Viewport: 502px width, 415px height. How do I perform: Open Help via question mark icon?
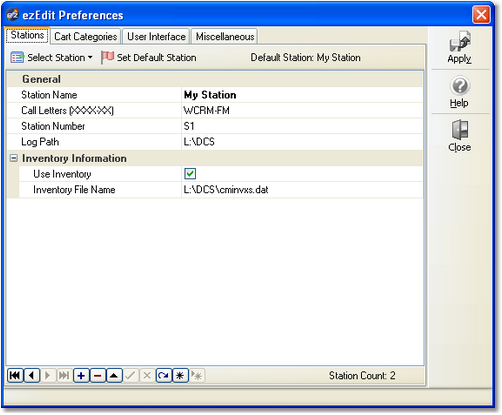pyautogui.click(x=460, y=86)
